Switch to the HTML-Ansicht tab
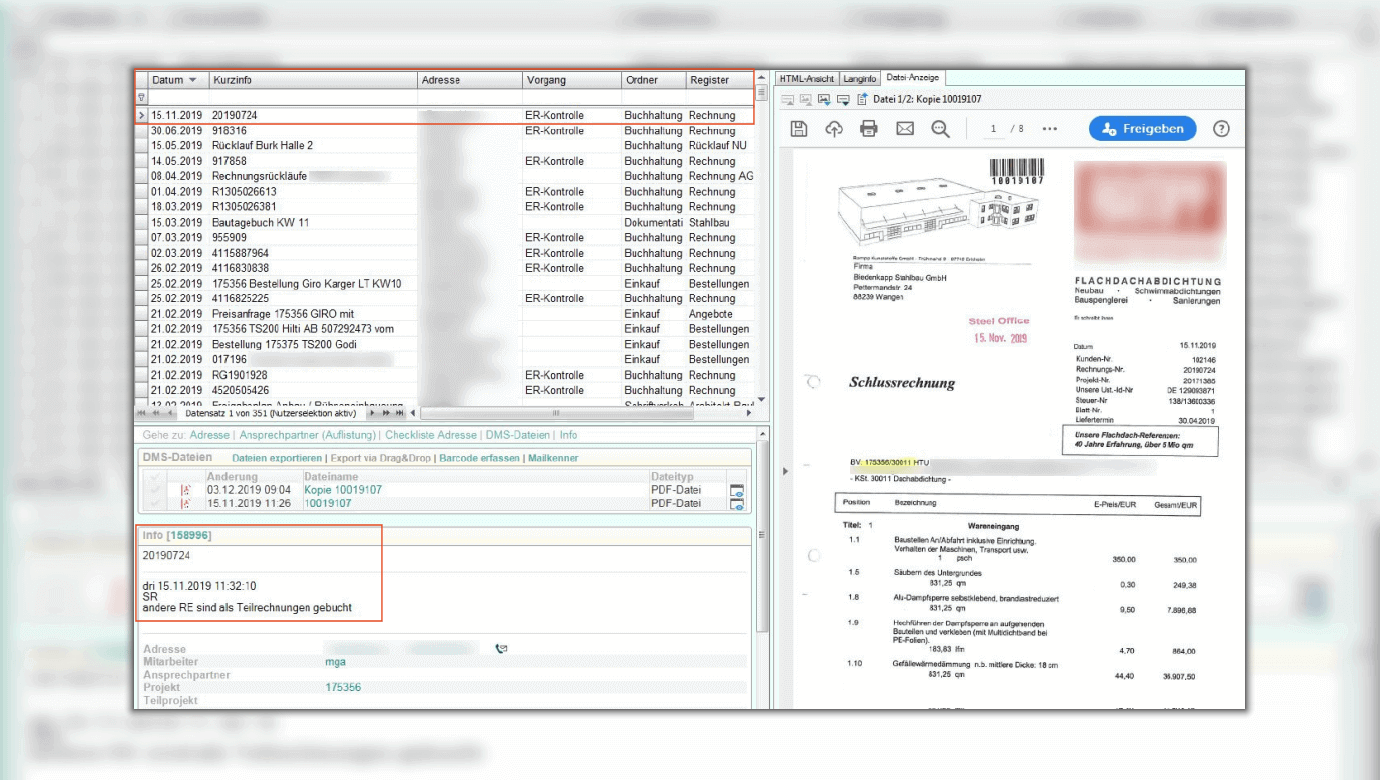This screenshot has width=1380, height=780. point(806,78)
